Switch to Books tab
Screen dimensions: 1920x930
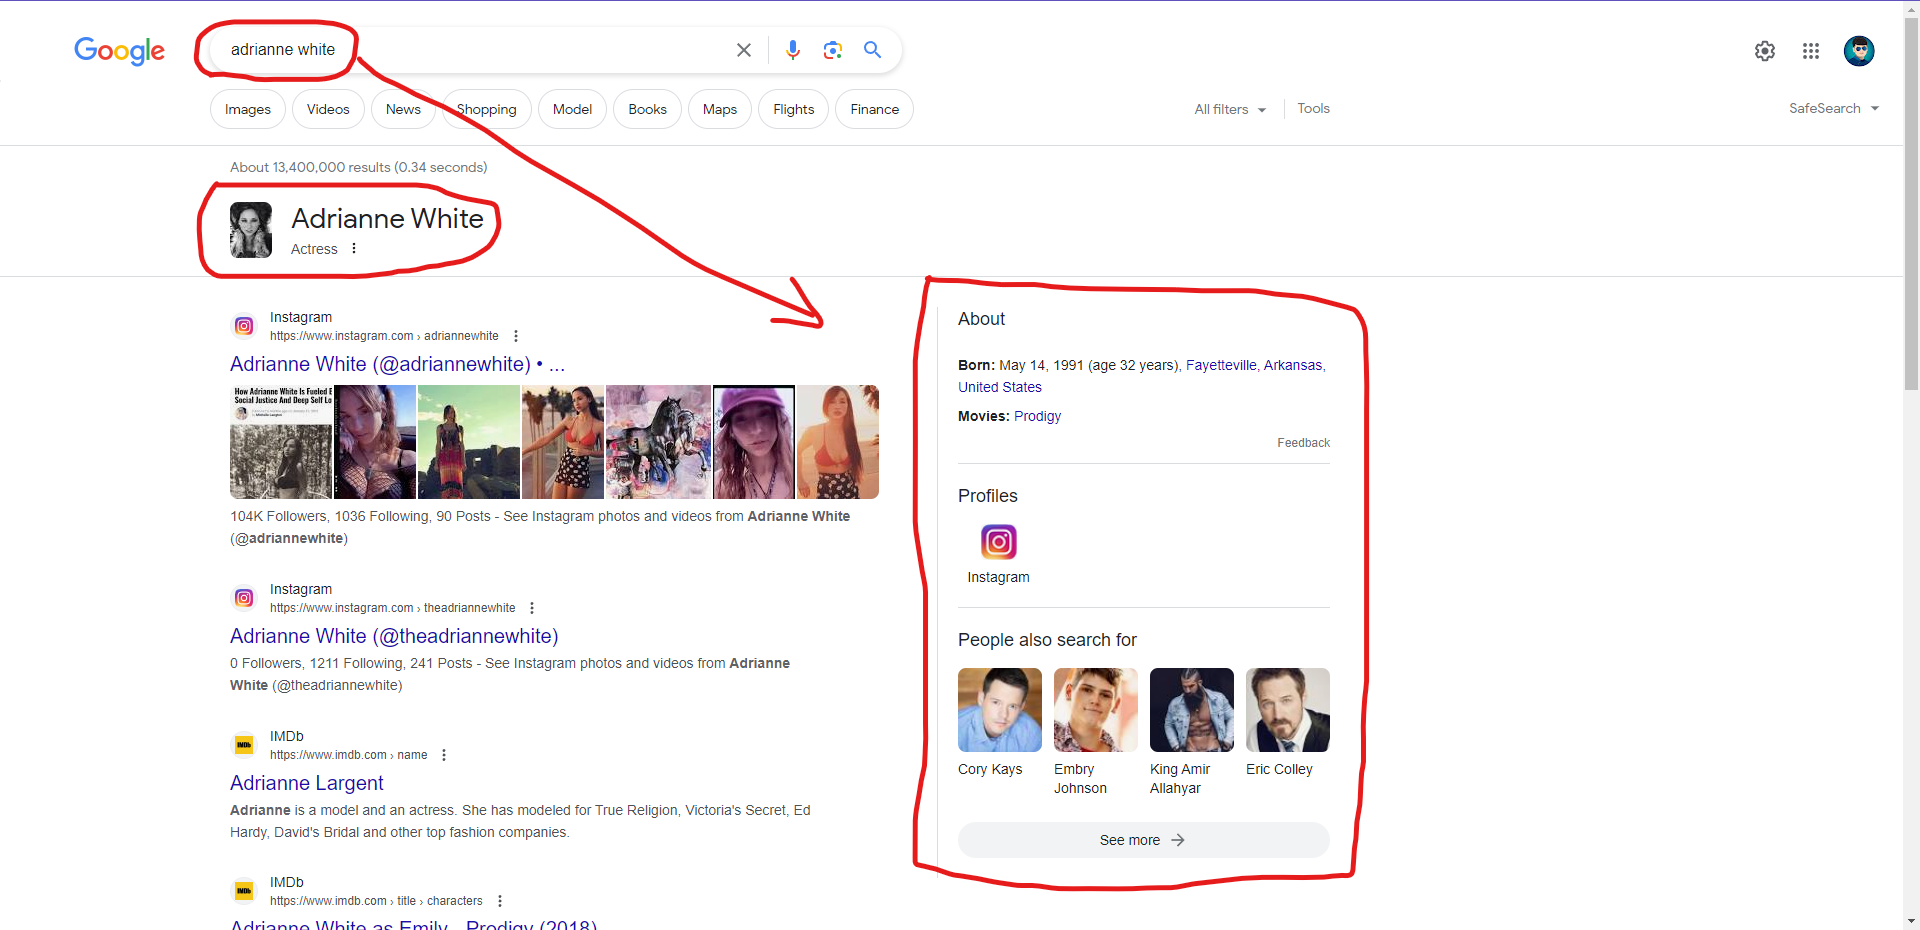[x=647, y=109]
